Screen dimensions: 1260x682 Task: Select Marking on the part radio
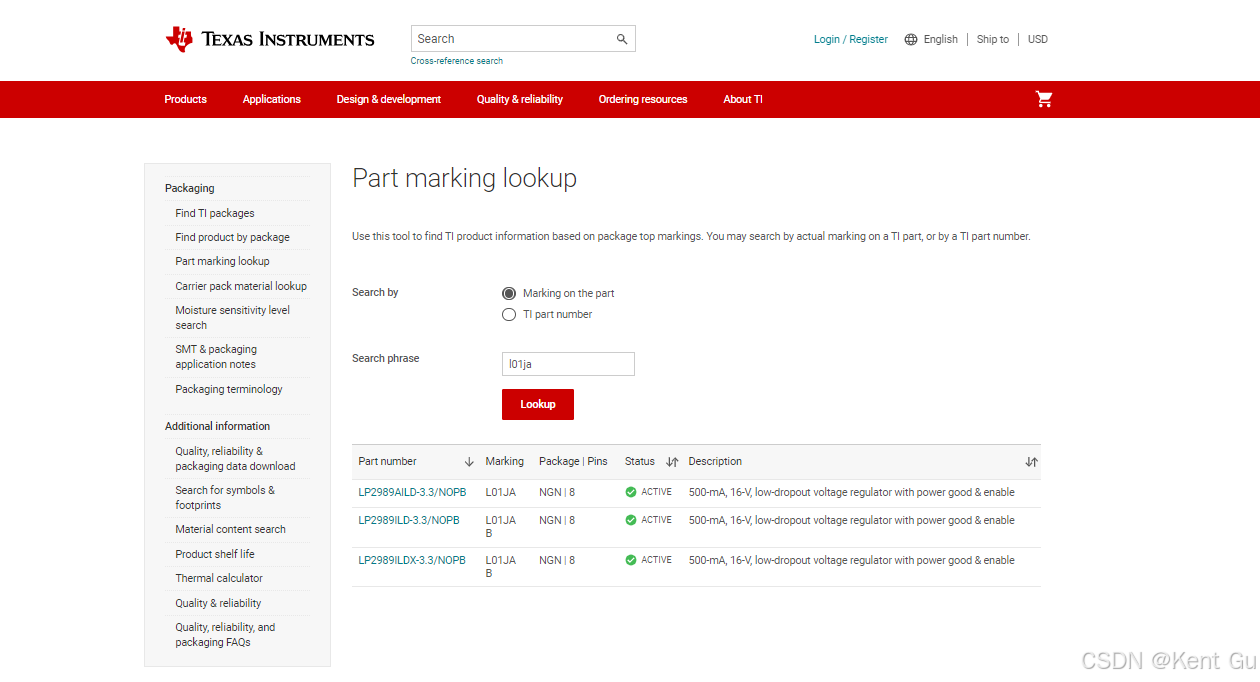[x=509, y=293]
